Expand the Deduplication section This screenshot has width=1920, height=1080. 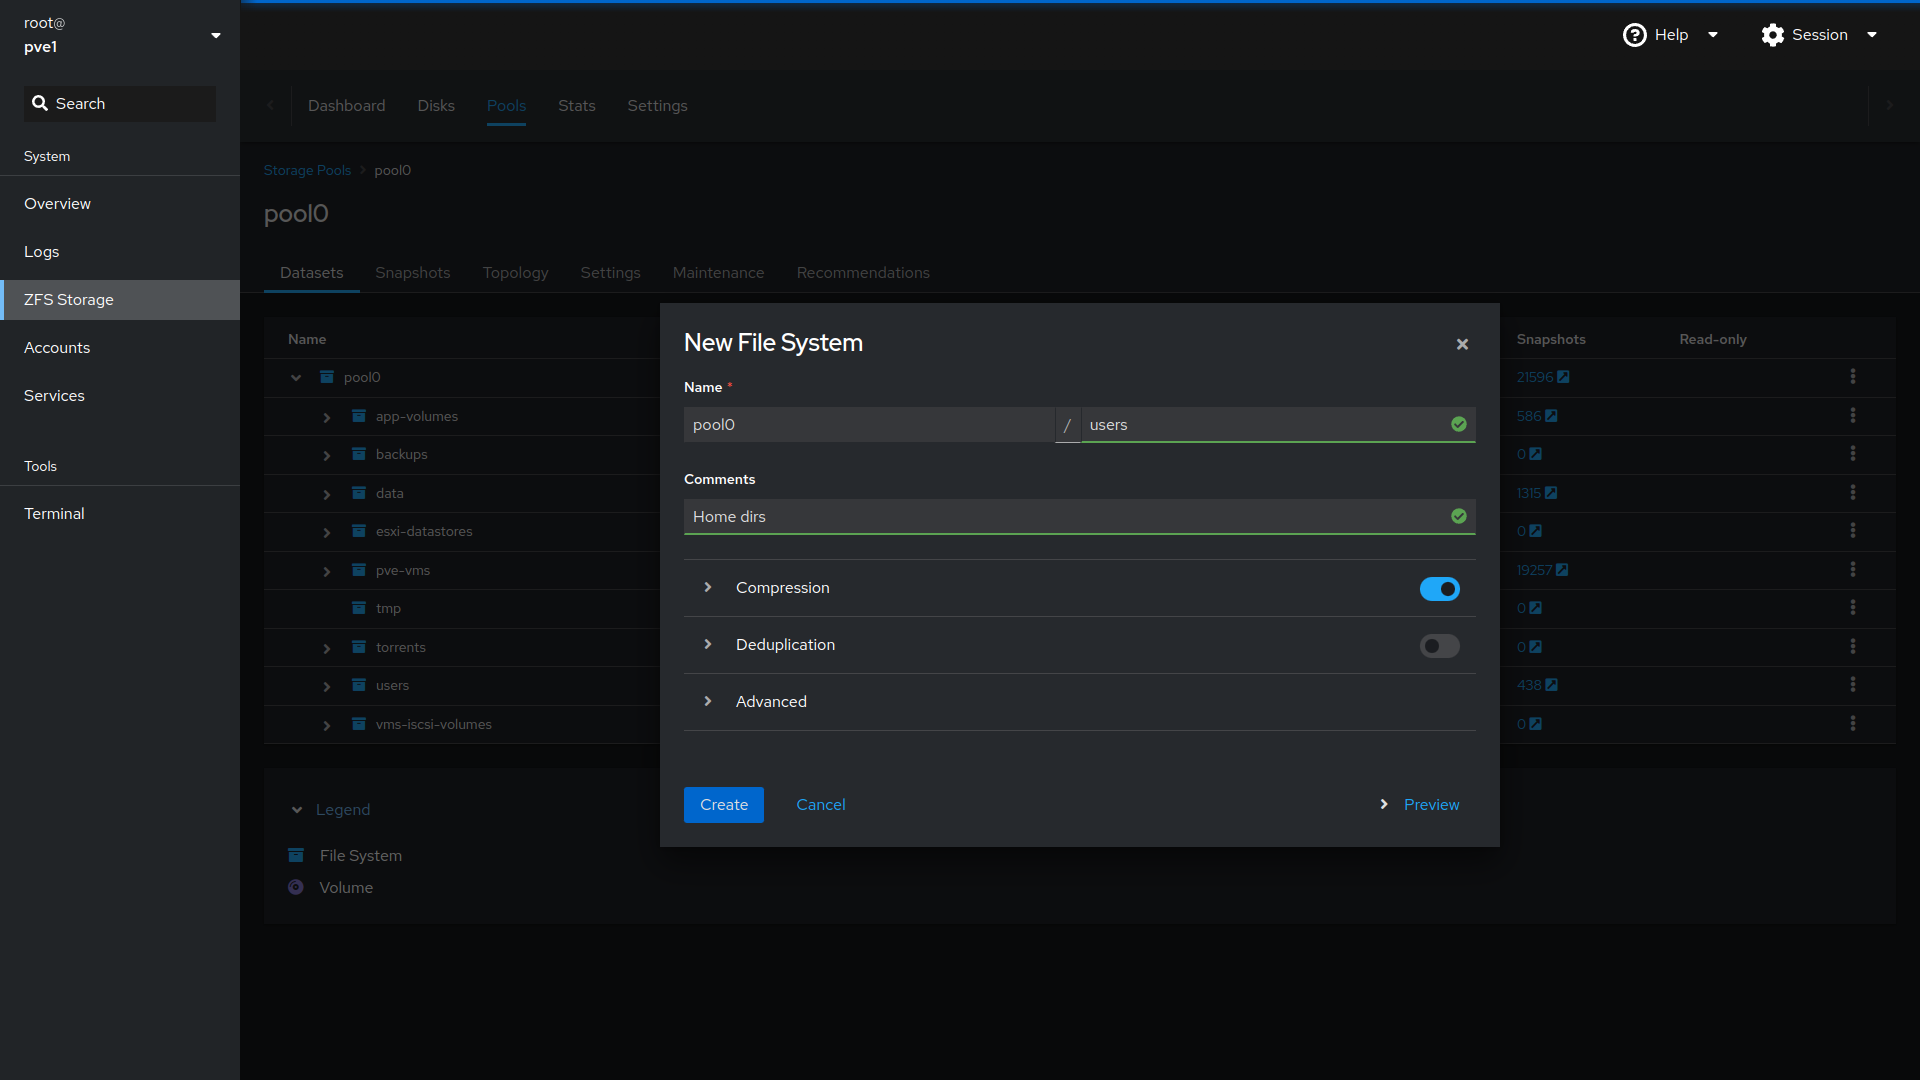pos(708,645)
